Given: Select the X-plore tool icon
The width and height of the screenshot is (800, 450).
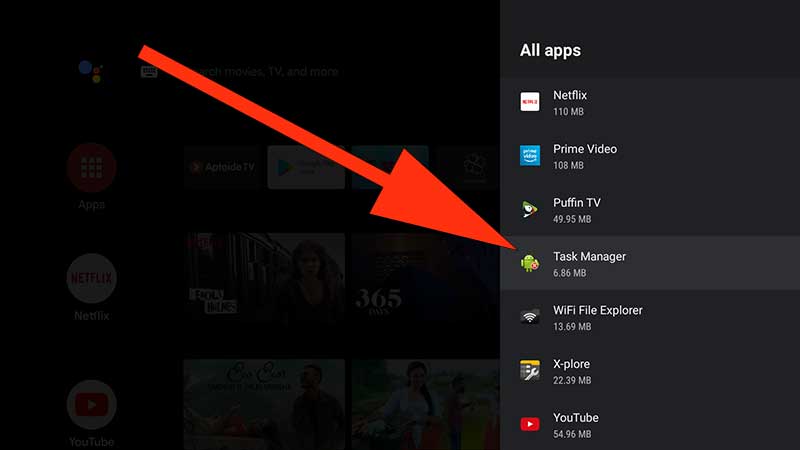Looking at the screenshot, I should pos(530,370).
